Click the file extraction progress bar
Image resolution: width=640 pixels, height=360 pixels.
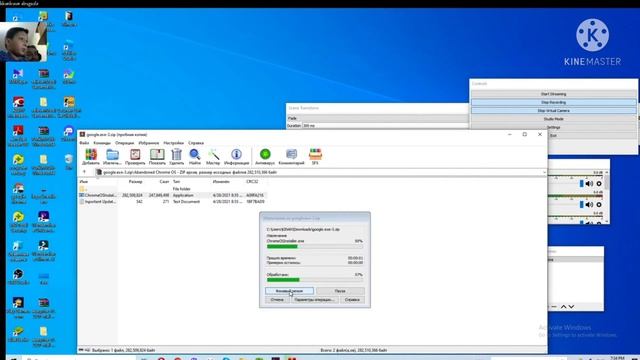pos(314,247)
